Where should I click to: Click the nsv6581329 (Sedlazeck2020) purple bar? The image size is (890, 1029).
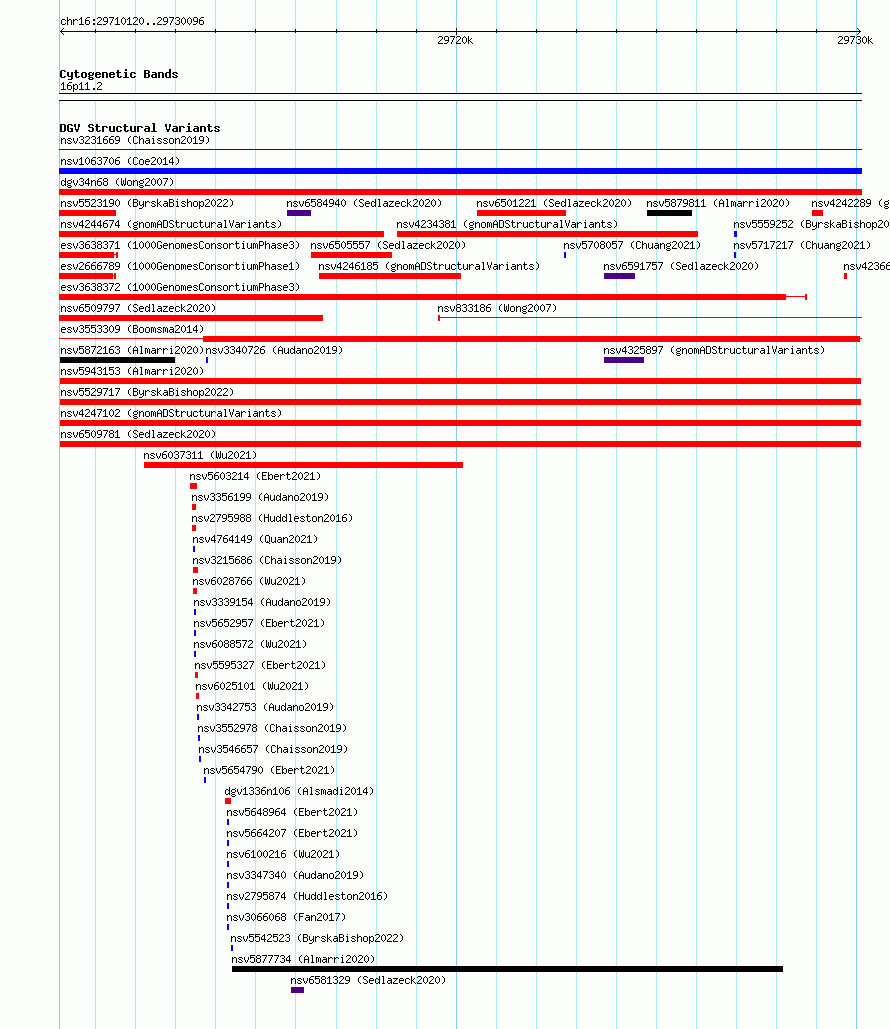click(x=297, y=990)
